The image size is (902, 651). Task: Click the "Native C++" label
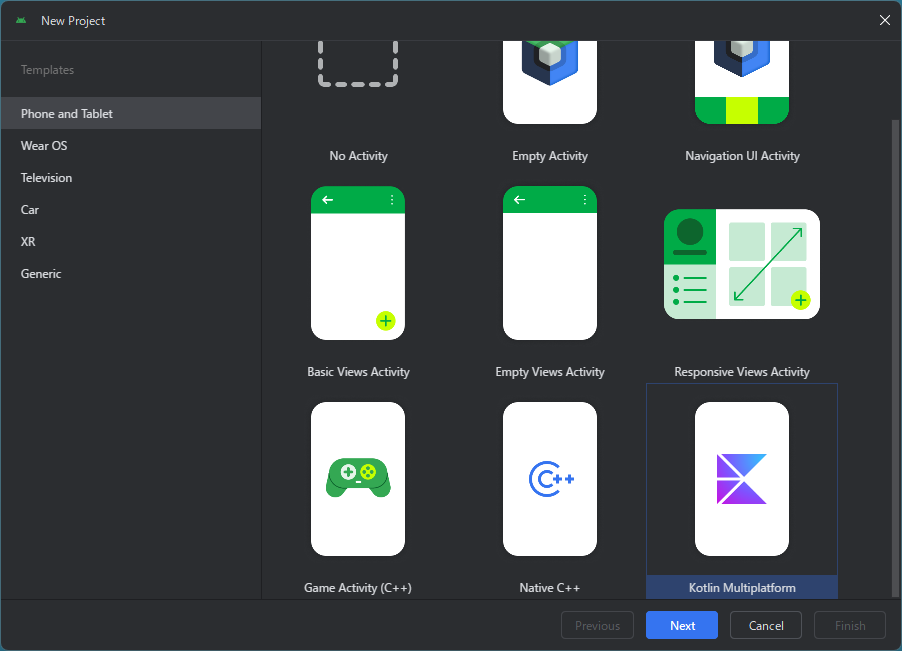tap(550, 588)
